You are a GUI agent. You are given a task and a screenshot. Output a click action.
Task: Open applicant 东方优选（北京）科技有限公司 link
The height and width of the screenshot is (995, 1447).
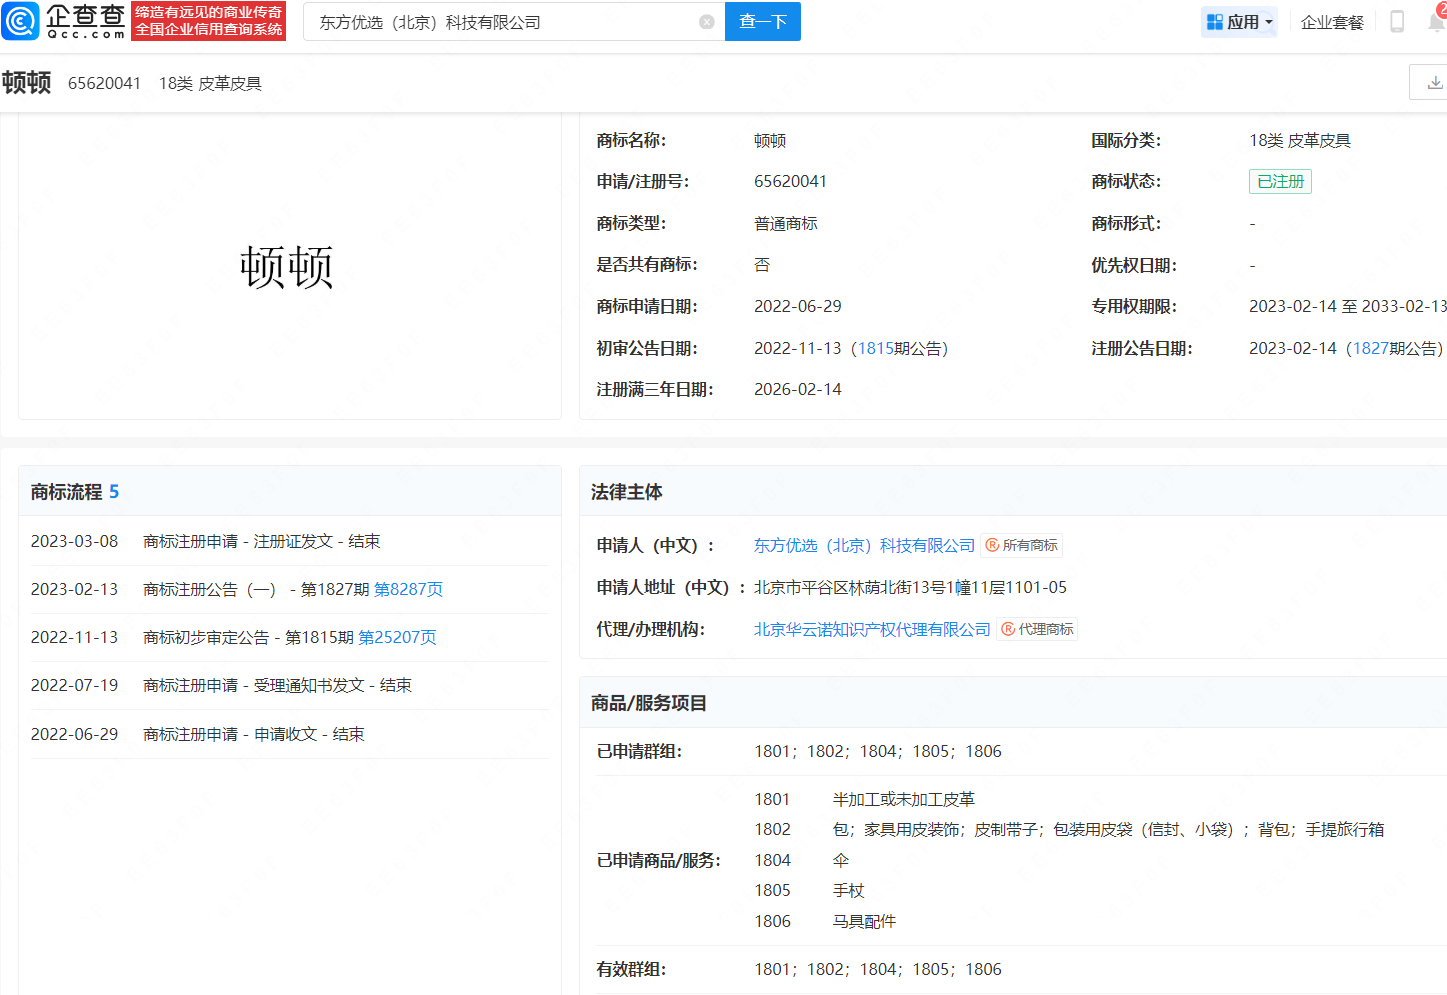(864, 545)
